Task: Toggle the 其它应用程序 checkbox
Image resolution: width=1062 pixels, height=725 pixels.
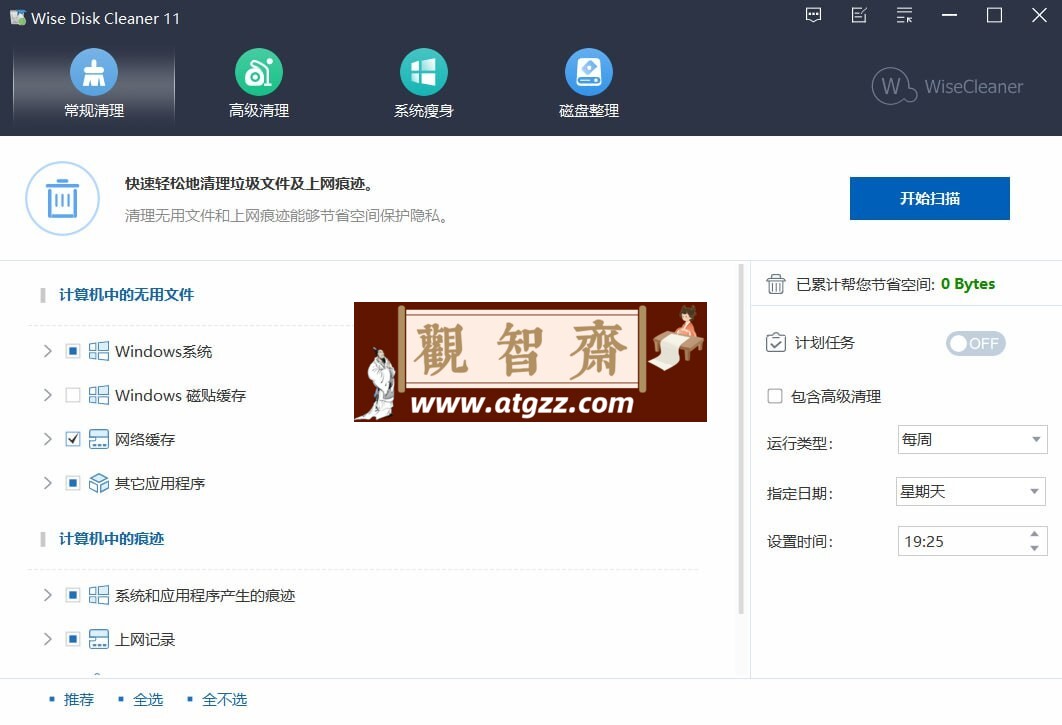Action: tap(72, 483)
